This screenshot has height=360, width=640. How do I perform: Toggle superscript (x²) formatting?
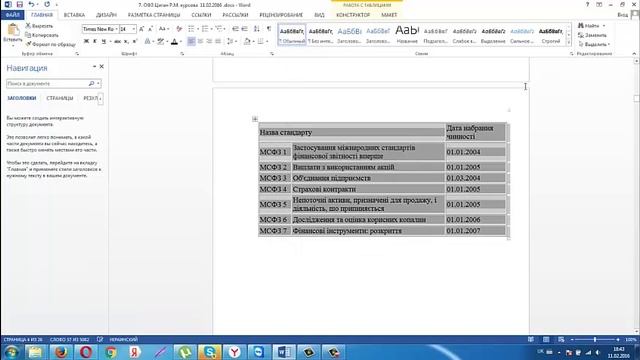(x=135, y=41)
